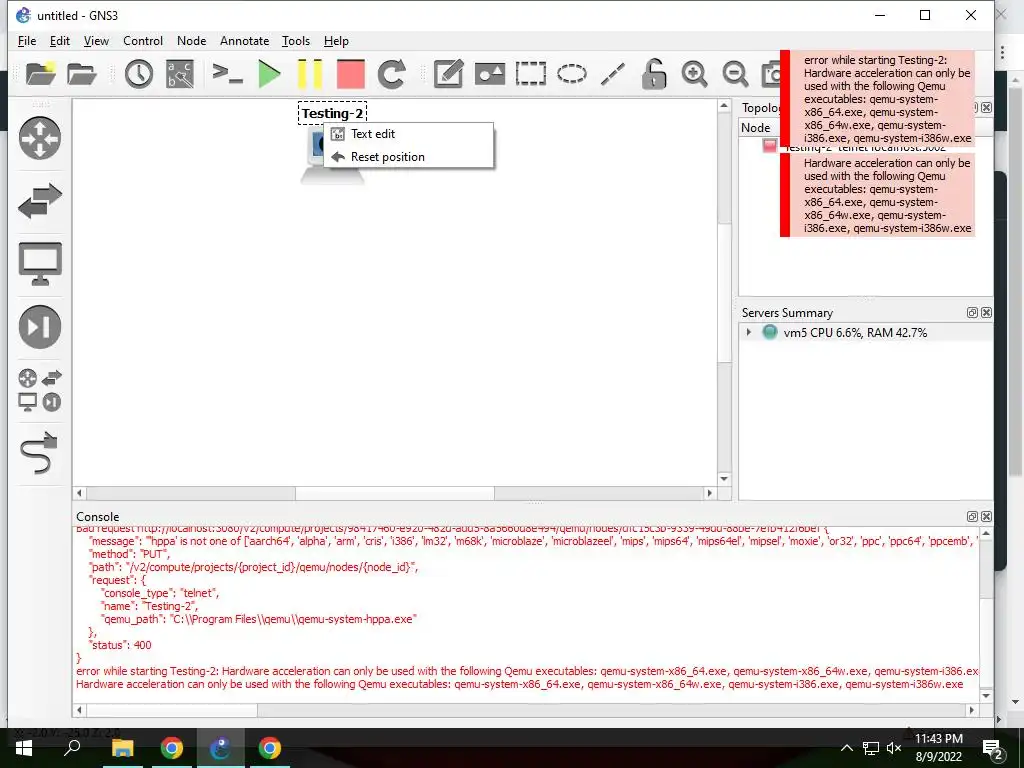Select the Testing-2 node label
The width and height of the screenshot is (1024, 768).
point(332,113)
